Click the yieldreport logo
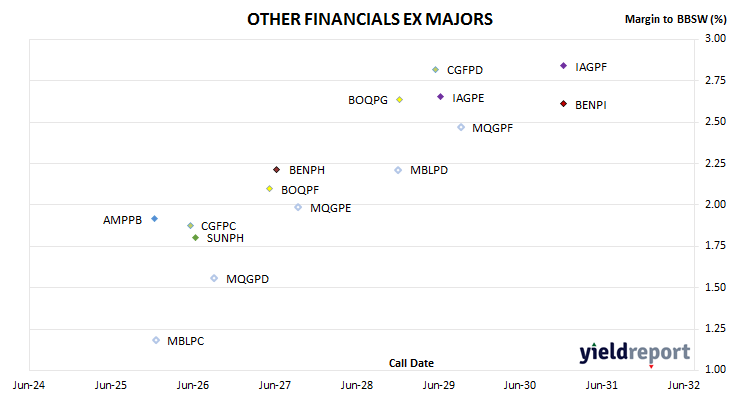730x399 pixels. (x=635, y=352)
